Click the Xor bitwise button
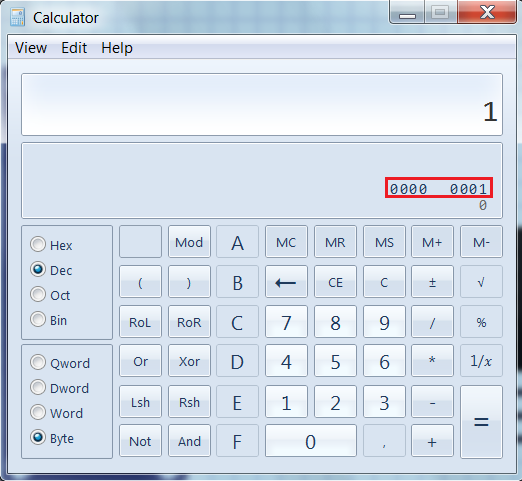The width and height of the screenshot is (522, 481). point(189,361)
